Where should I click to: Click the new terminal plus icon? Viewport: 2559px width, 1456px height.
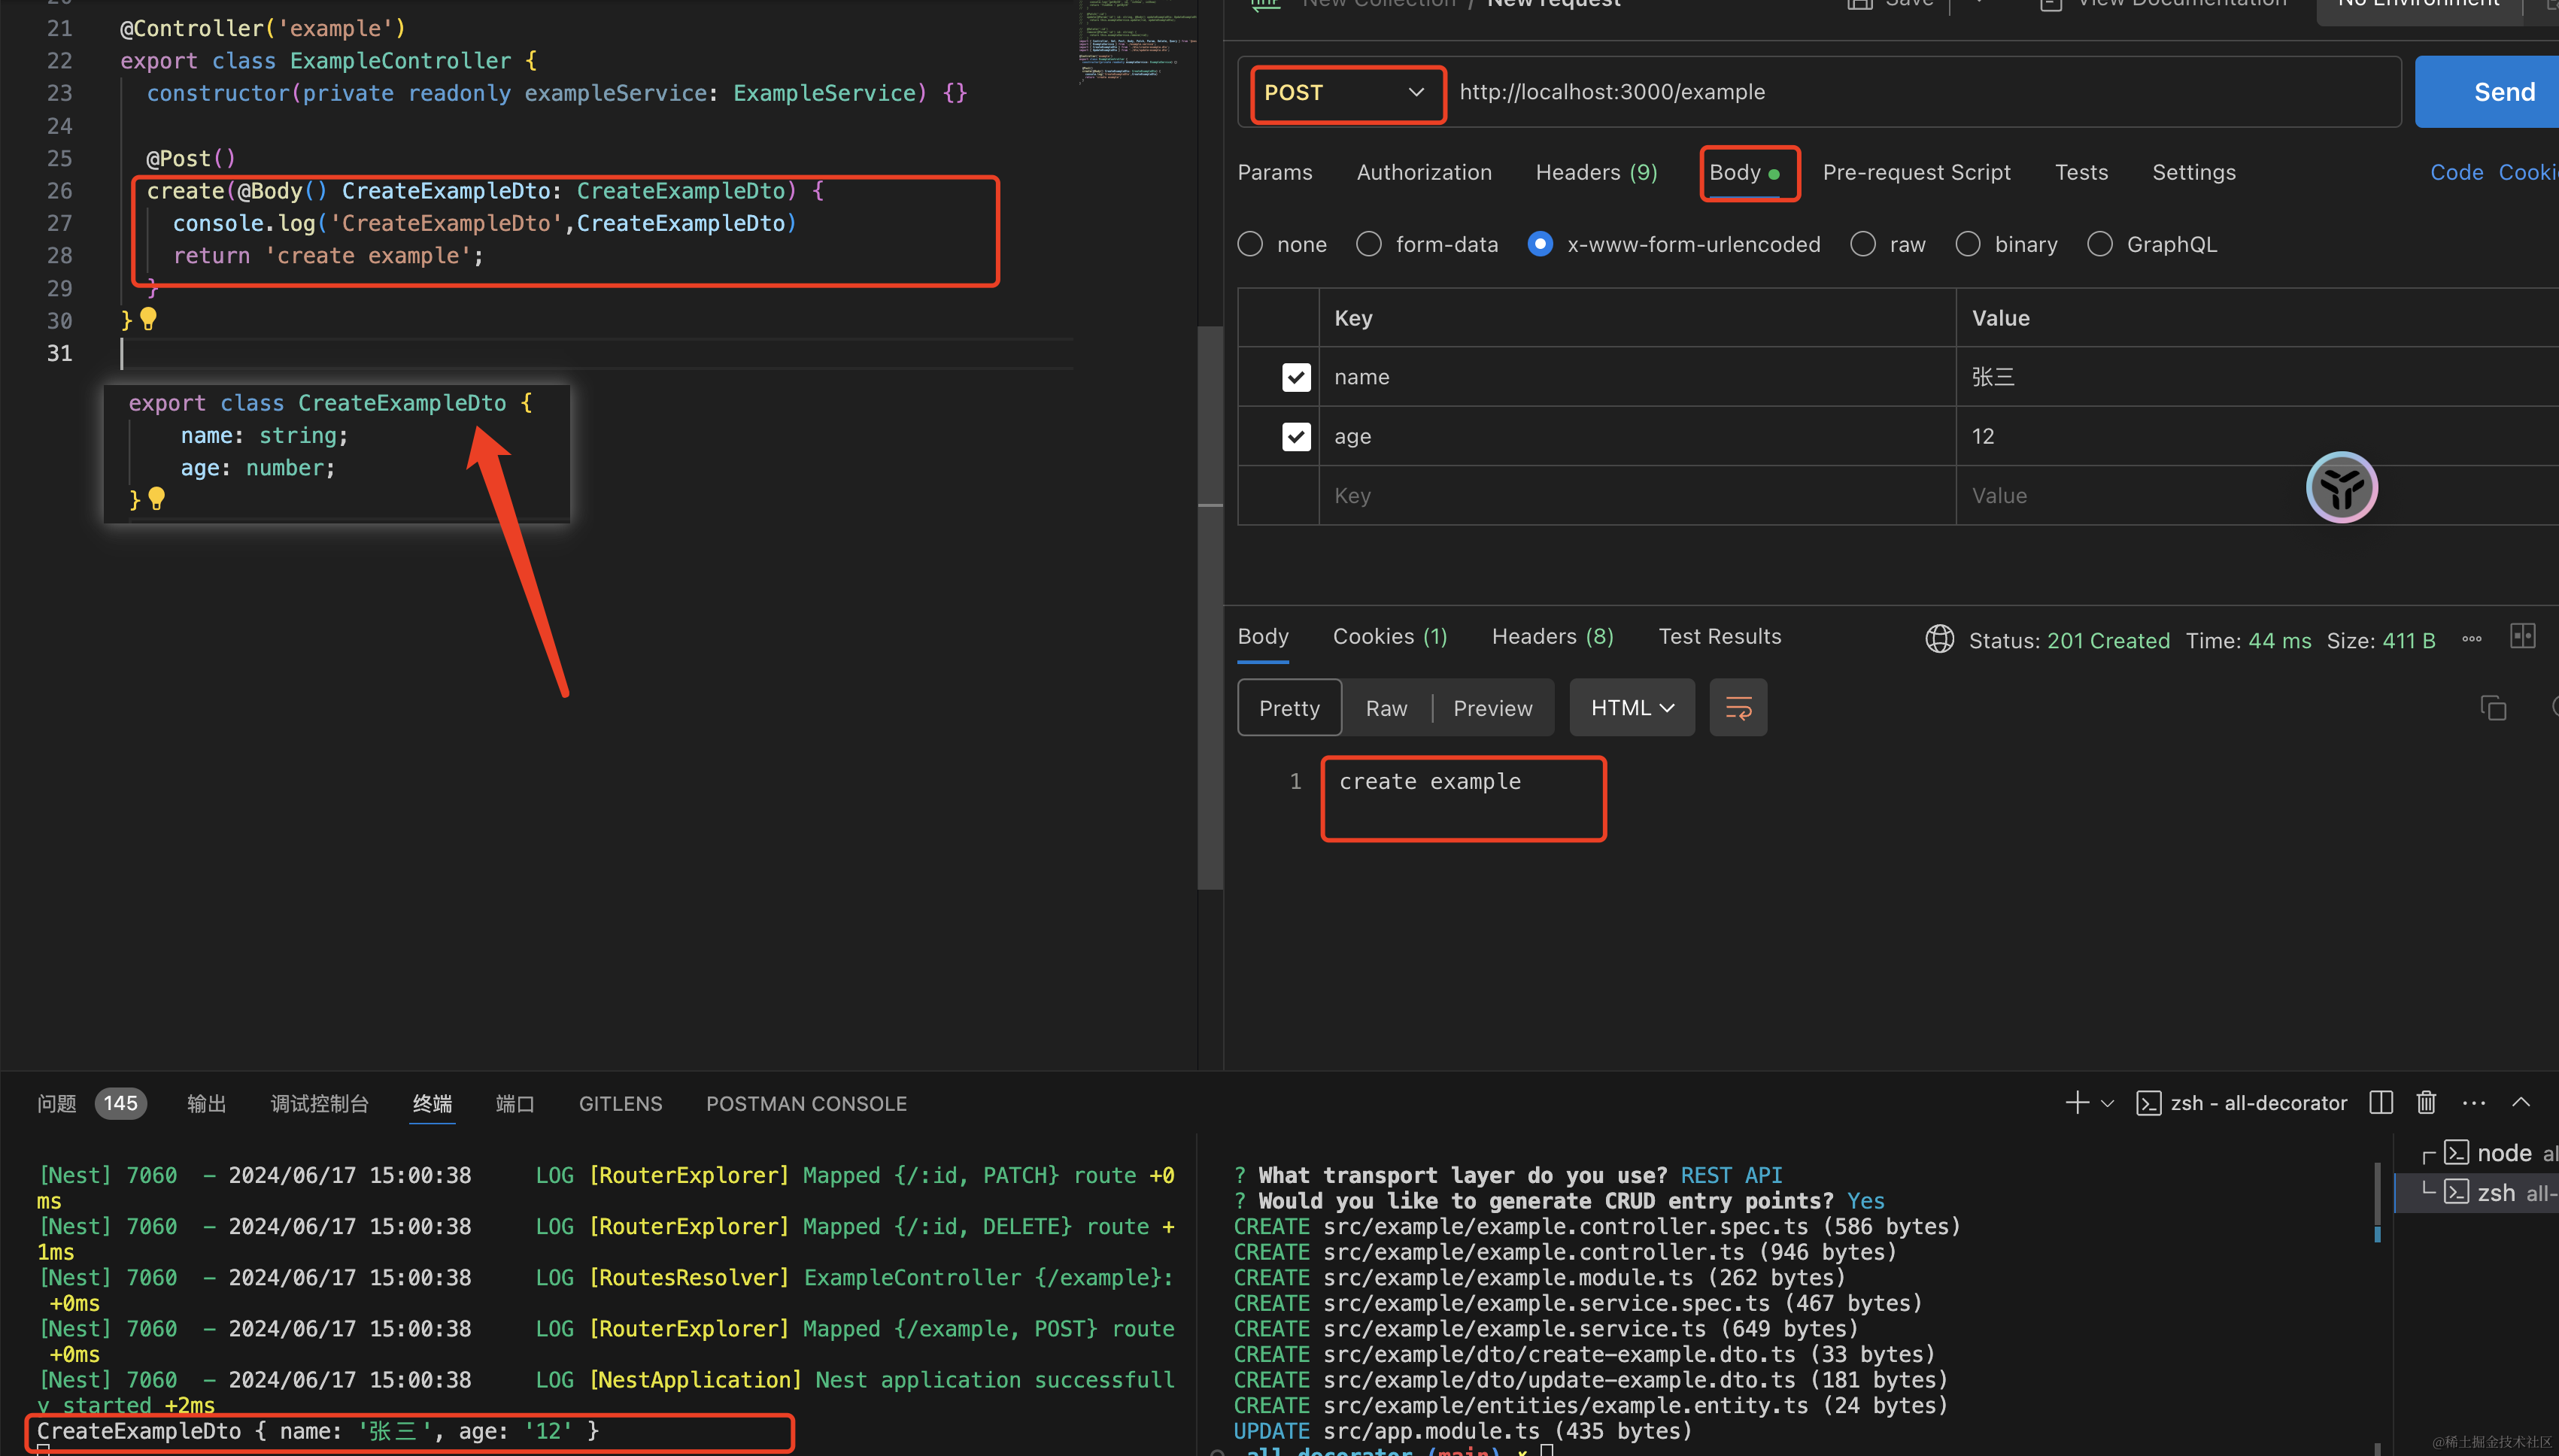pyautogui.click(x=2076, y=1103)
